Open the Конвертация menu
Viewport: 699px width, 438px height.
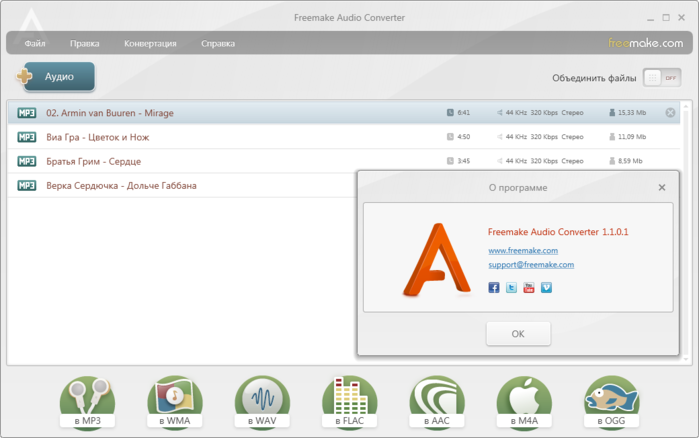150,43
